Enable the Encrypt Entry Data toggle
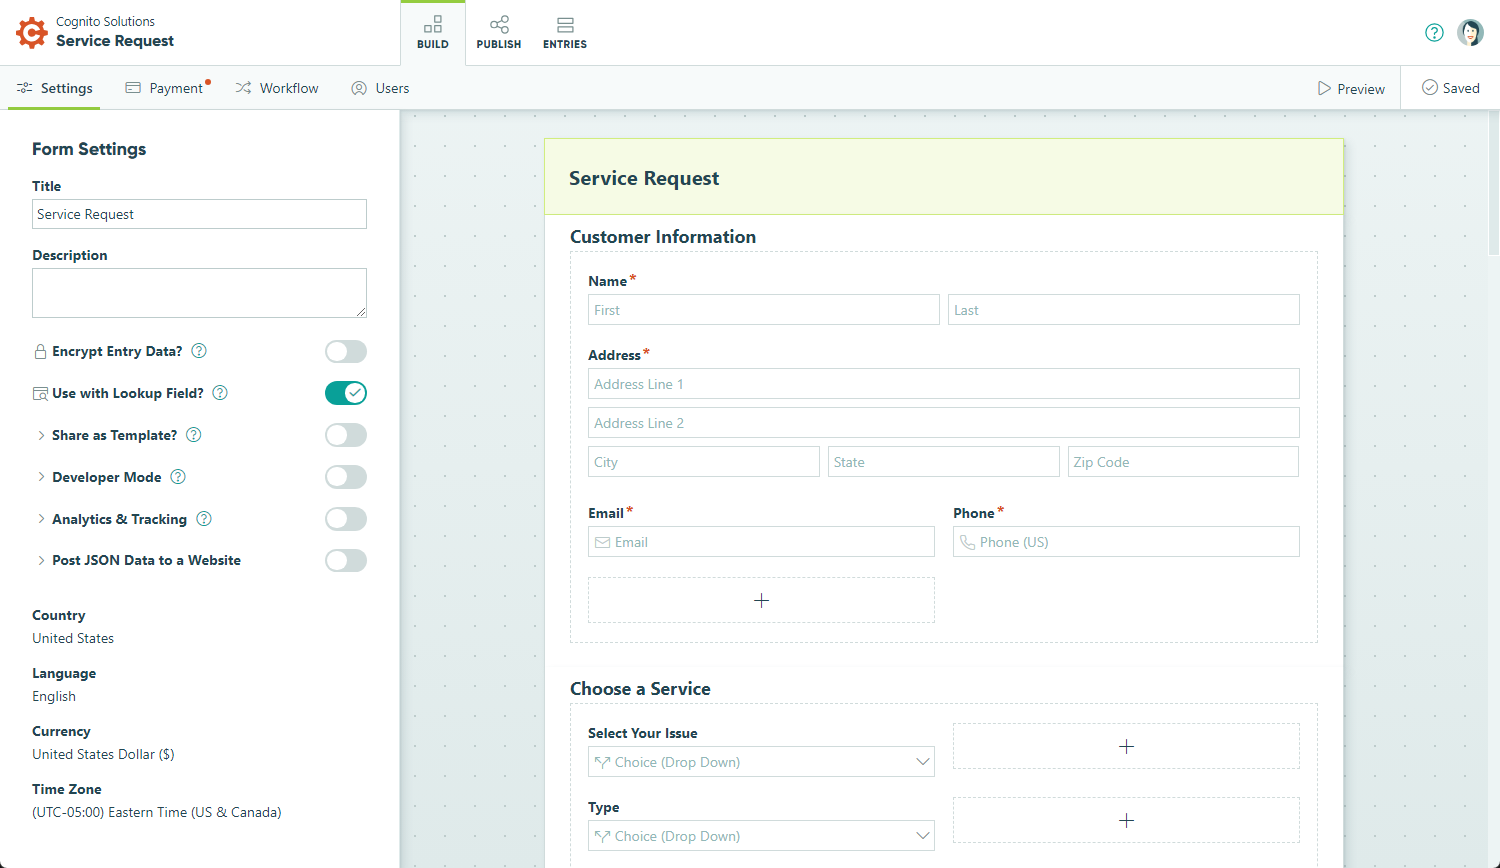 345,351
